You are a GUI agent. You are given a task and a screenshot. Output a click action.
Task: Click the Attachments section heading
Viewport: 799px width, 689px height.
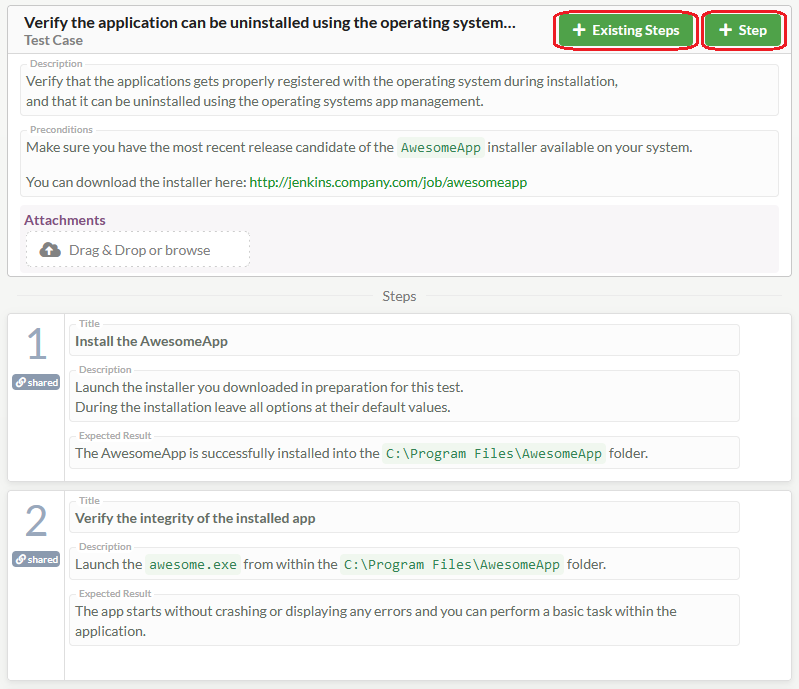tap(65, 220)
